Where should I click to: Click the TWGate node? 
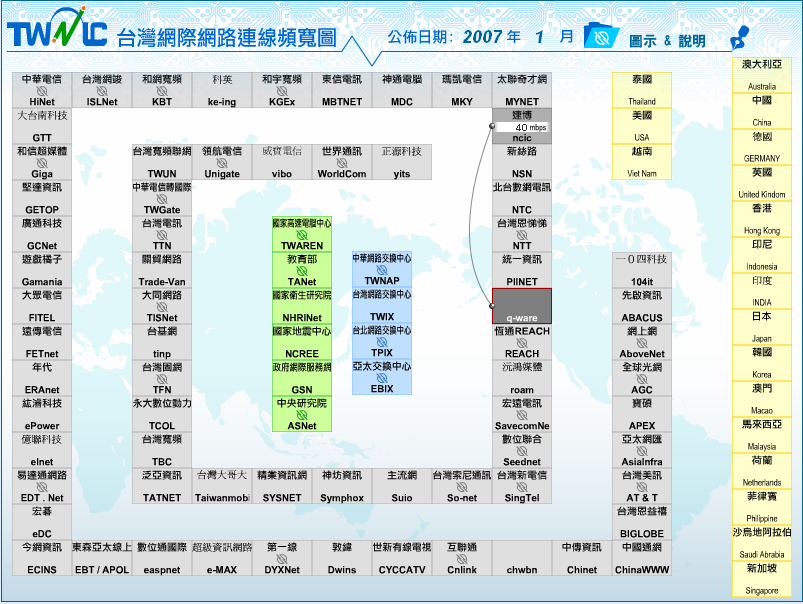click(x=162, y=198)
